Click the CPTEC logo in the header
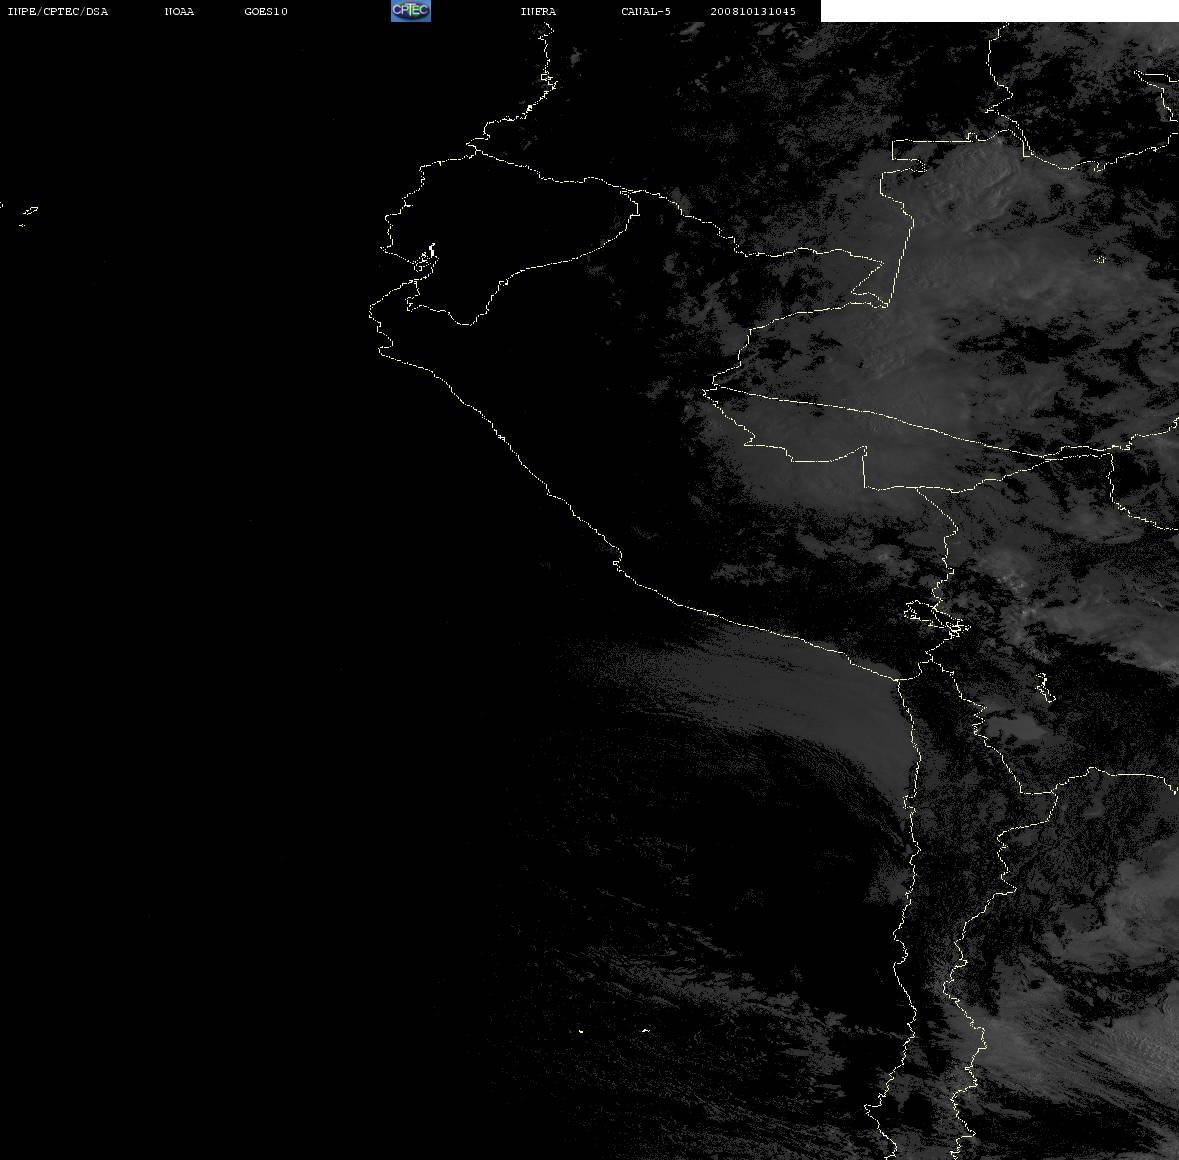The image size is (1179, 1160). coord(411,11)
